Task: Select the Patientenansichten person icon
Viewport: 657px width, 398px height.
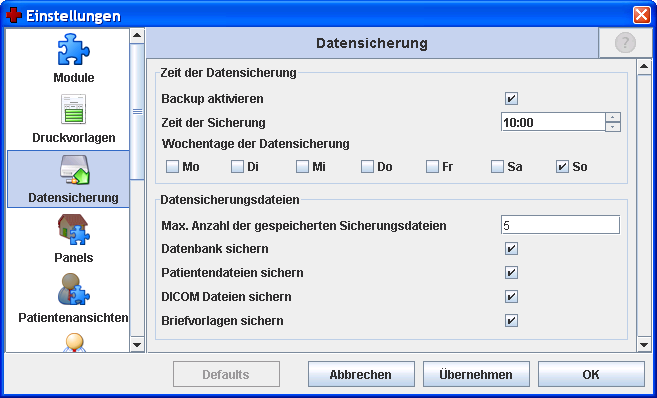Action: [x=74, y=289]
